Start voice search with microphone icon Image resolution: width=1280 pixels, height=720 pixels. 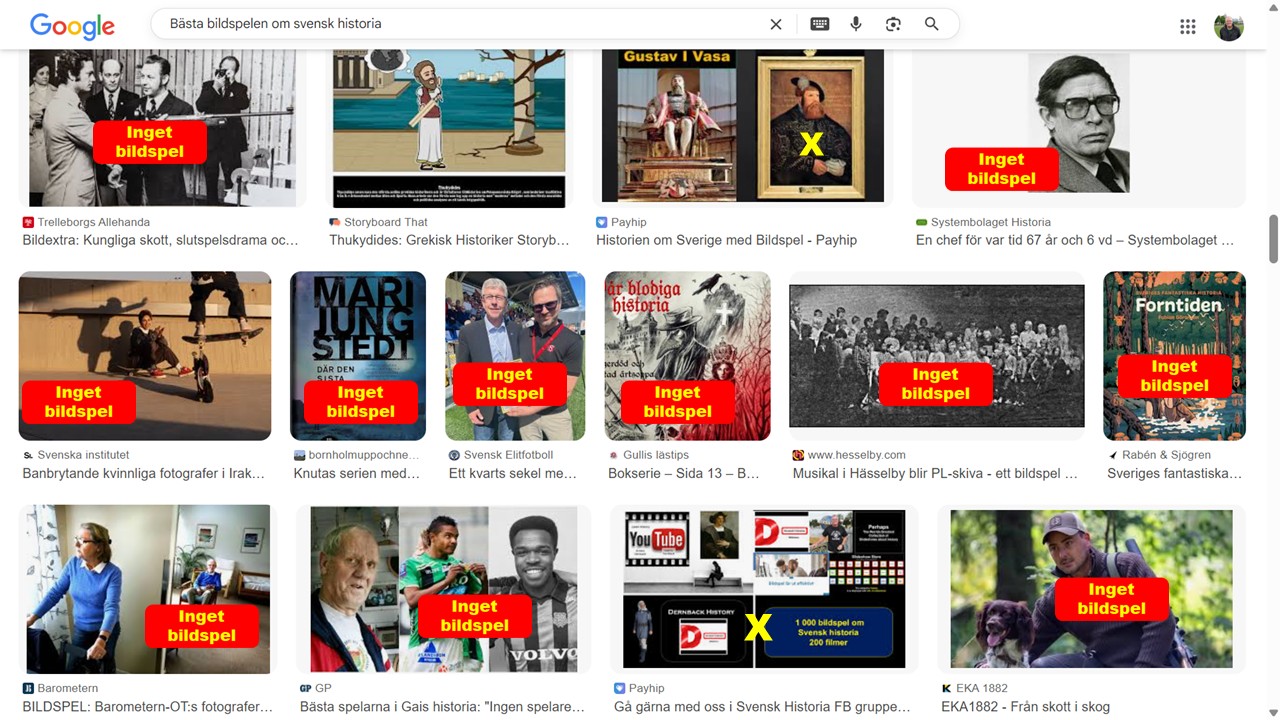[856, 24]
